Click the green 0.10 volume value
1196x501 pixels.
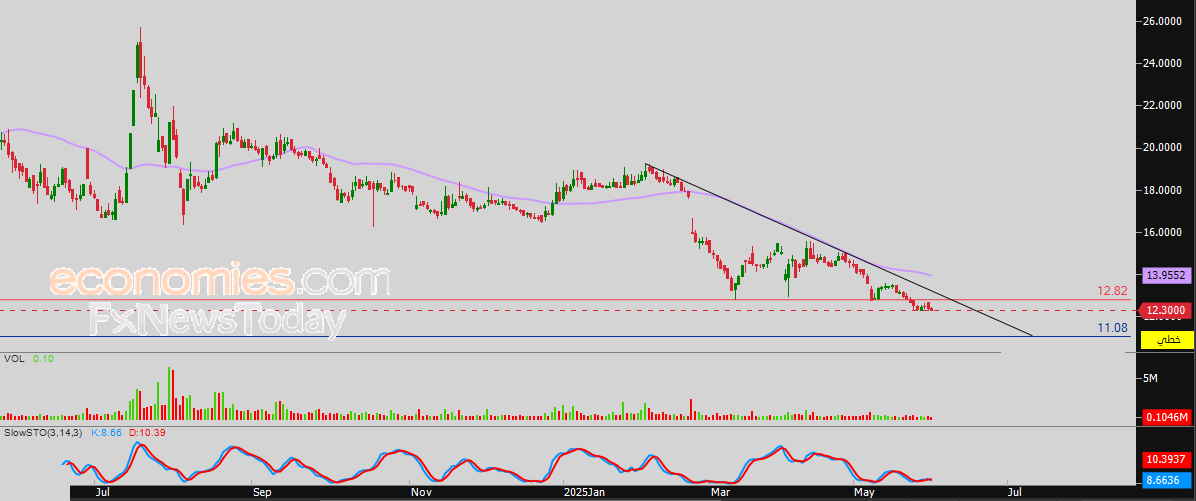pyautogui.click(x=43, y=358)
